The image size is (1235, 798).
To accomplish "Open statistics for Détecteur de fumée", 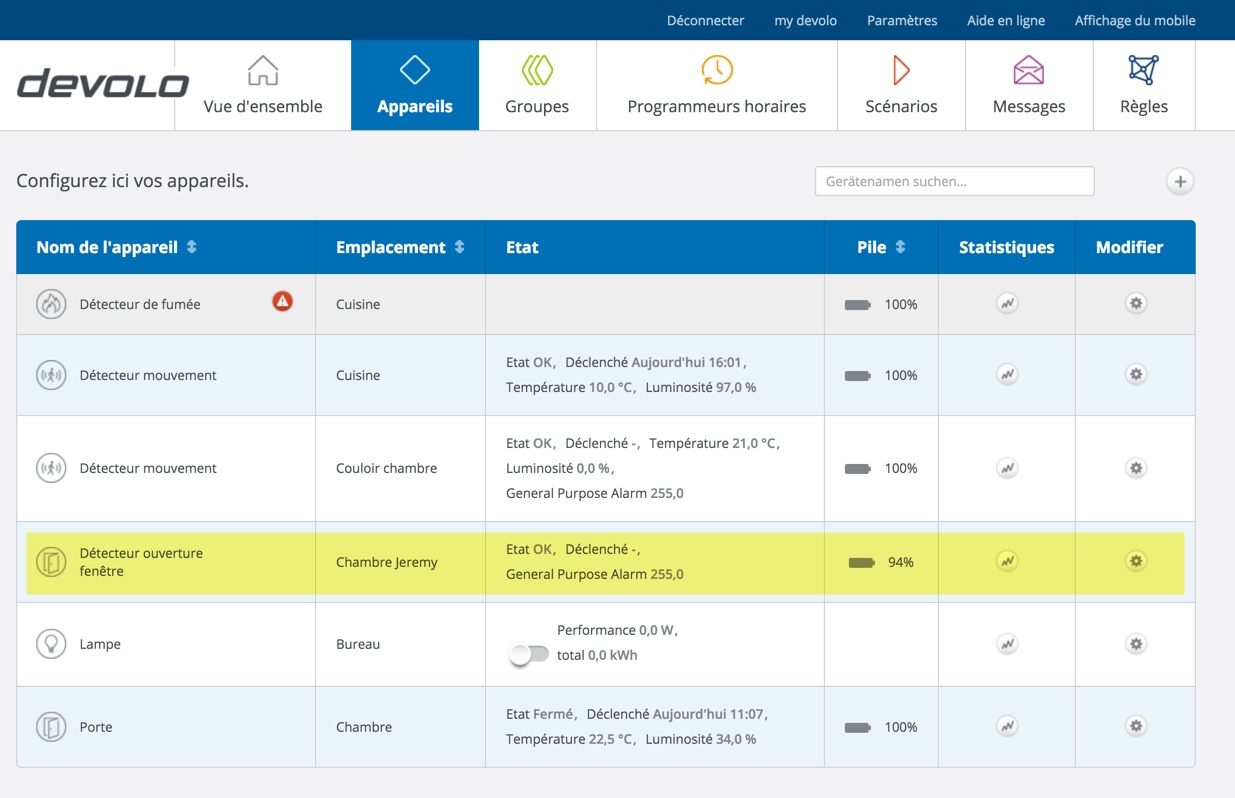I will [1007, 303].
